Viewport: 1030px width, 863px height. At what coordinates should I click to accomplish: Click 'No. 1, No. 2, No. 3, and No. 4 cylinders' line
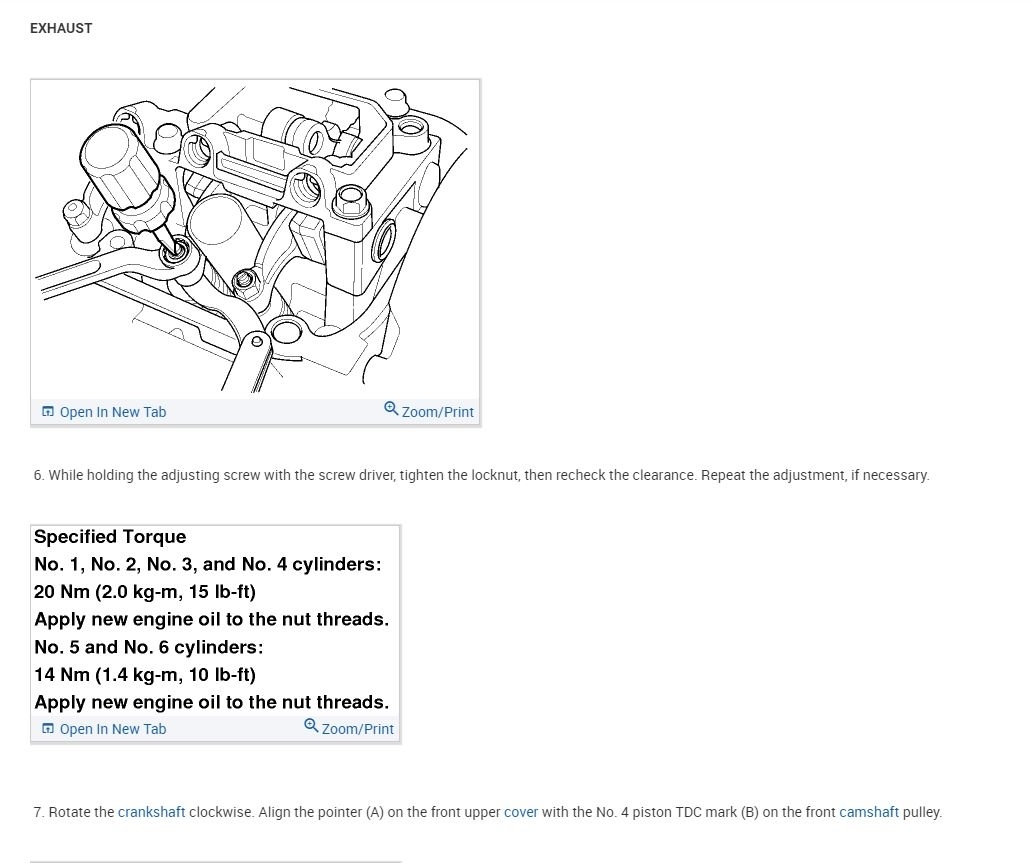click(x=208, y=564)
